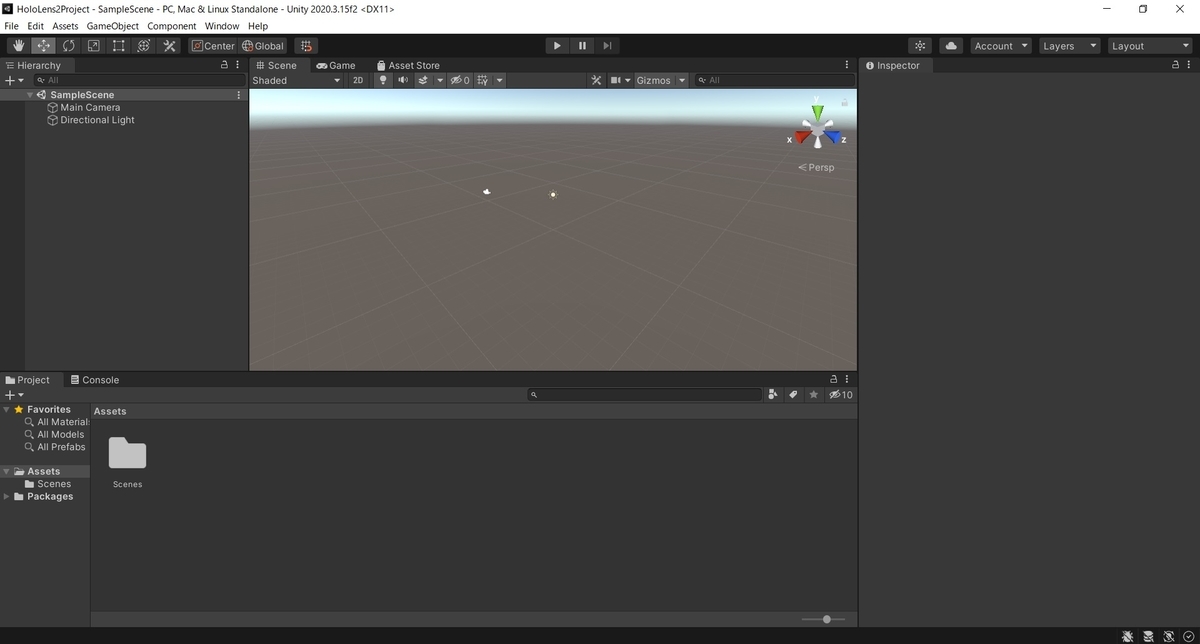Collapse Assets folder tree
1200x644 pixels.
7,471
